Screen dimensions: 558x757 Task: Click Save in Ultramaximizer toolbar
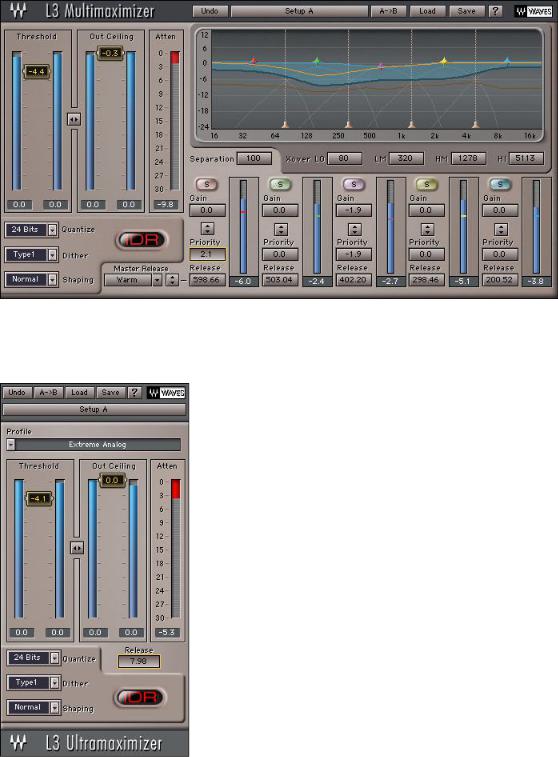pos(111,393)
